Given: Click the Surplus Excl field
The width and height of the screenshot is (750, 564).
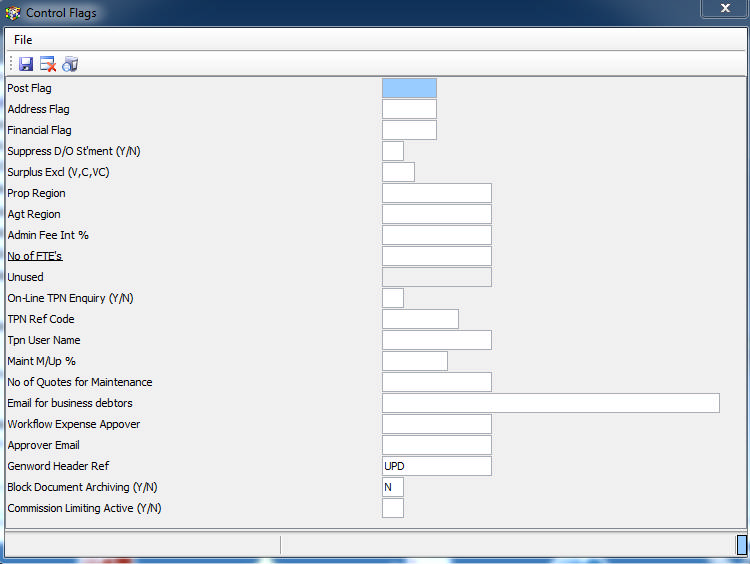Looking at the screenshot, I should pyautogui.click(x=398, y=172).
